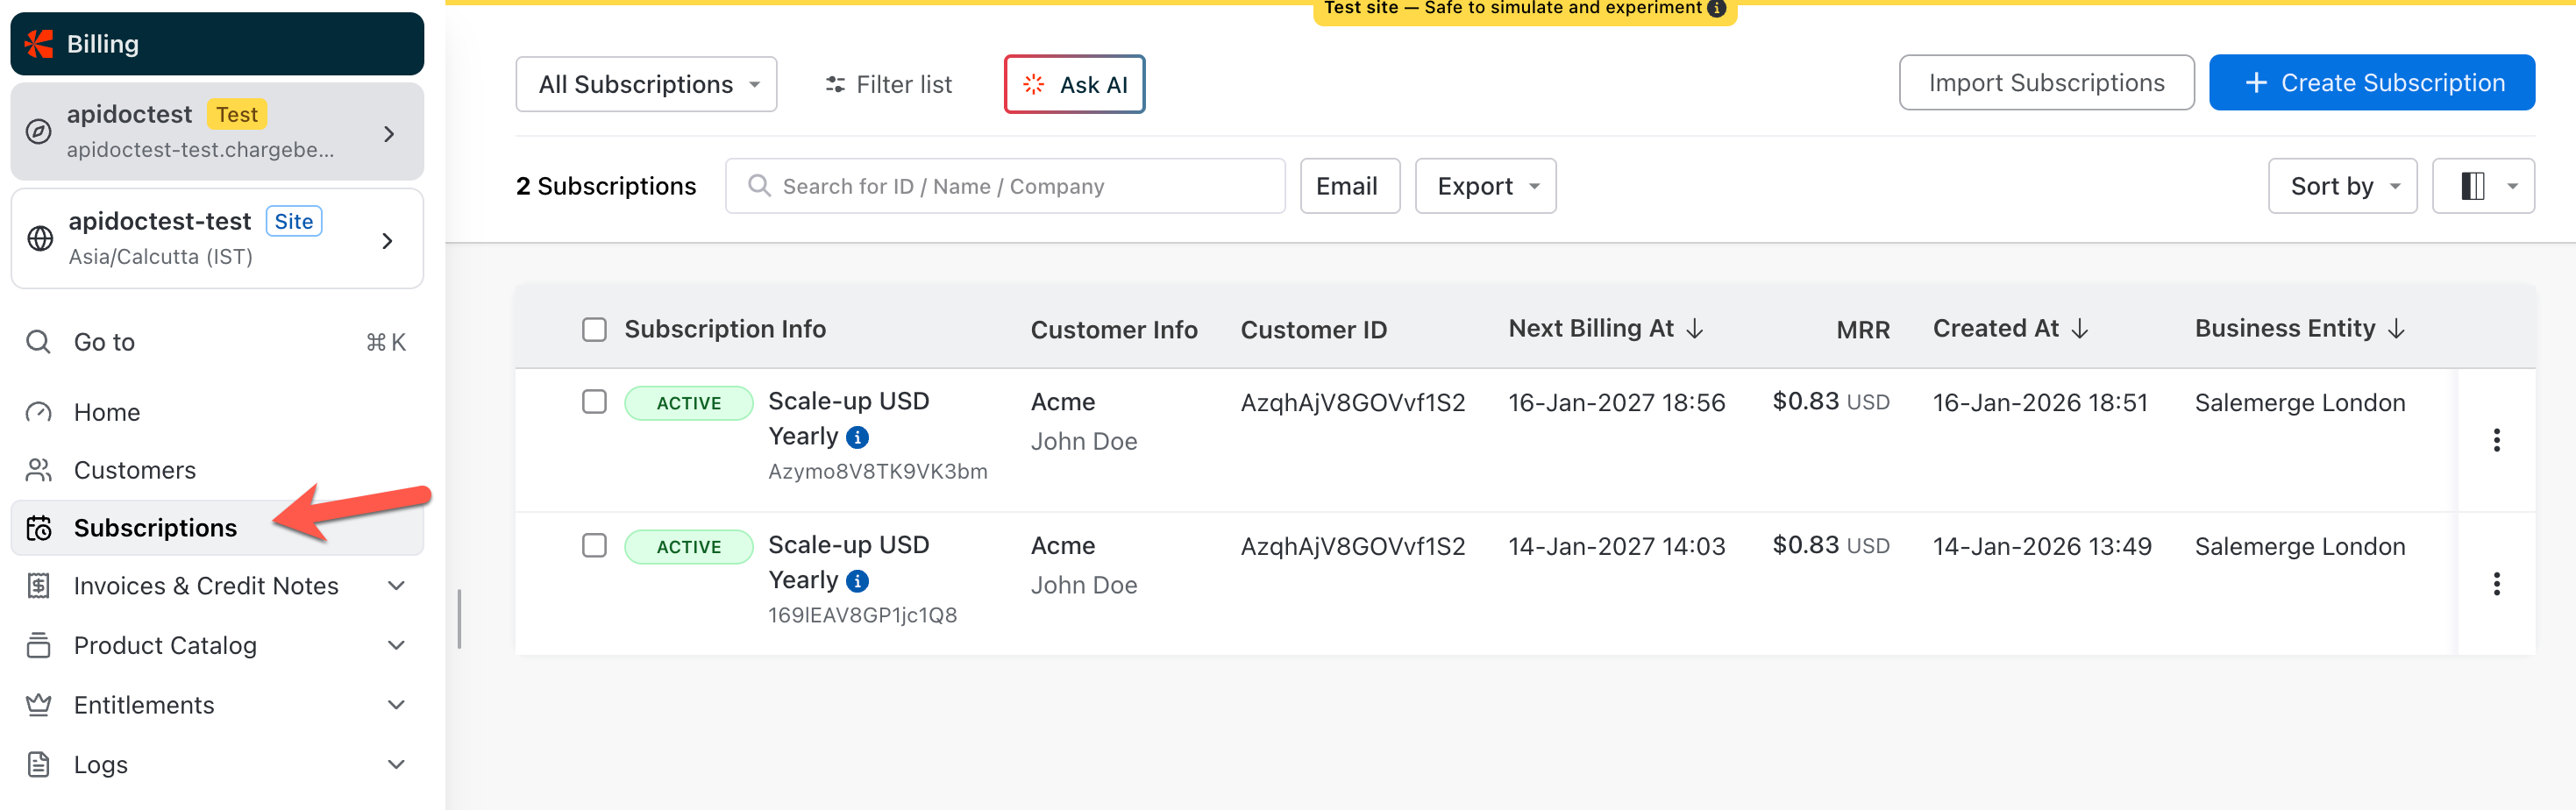Click info icon beside second Scale-up USD Yearly
Viewport: 2576px width, 810px height.
point(857,581)
